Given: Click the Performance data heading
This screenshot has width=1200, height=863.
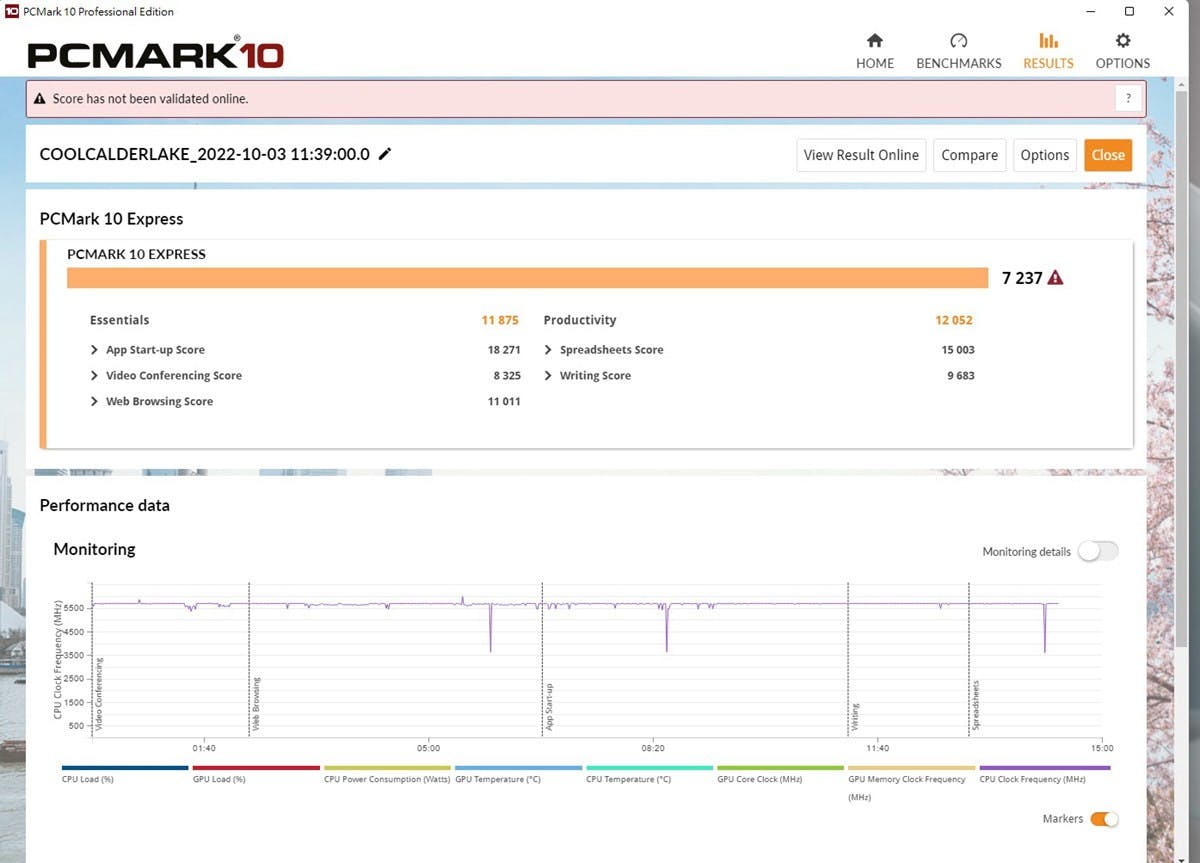Looking at the screenshot, I should [x=105, y=505].
